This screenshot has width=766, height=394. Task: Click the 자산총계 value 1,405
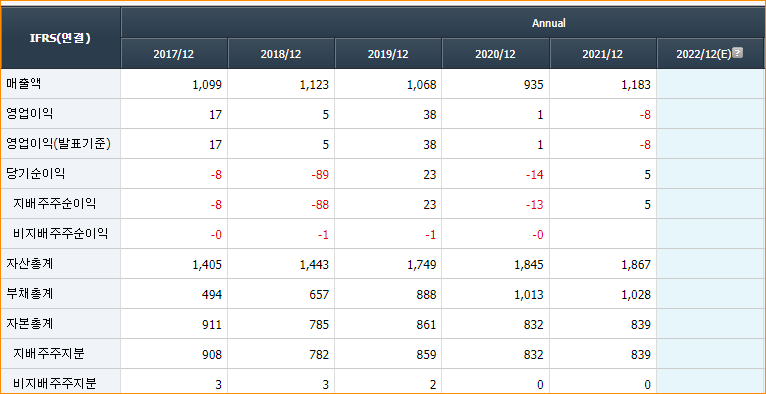(x=208, y=265)
